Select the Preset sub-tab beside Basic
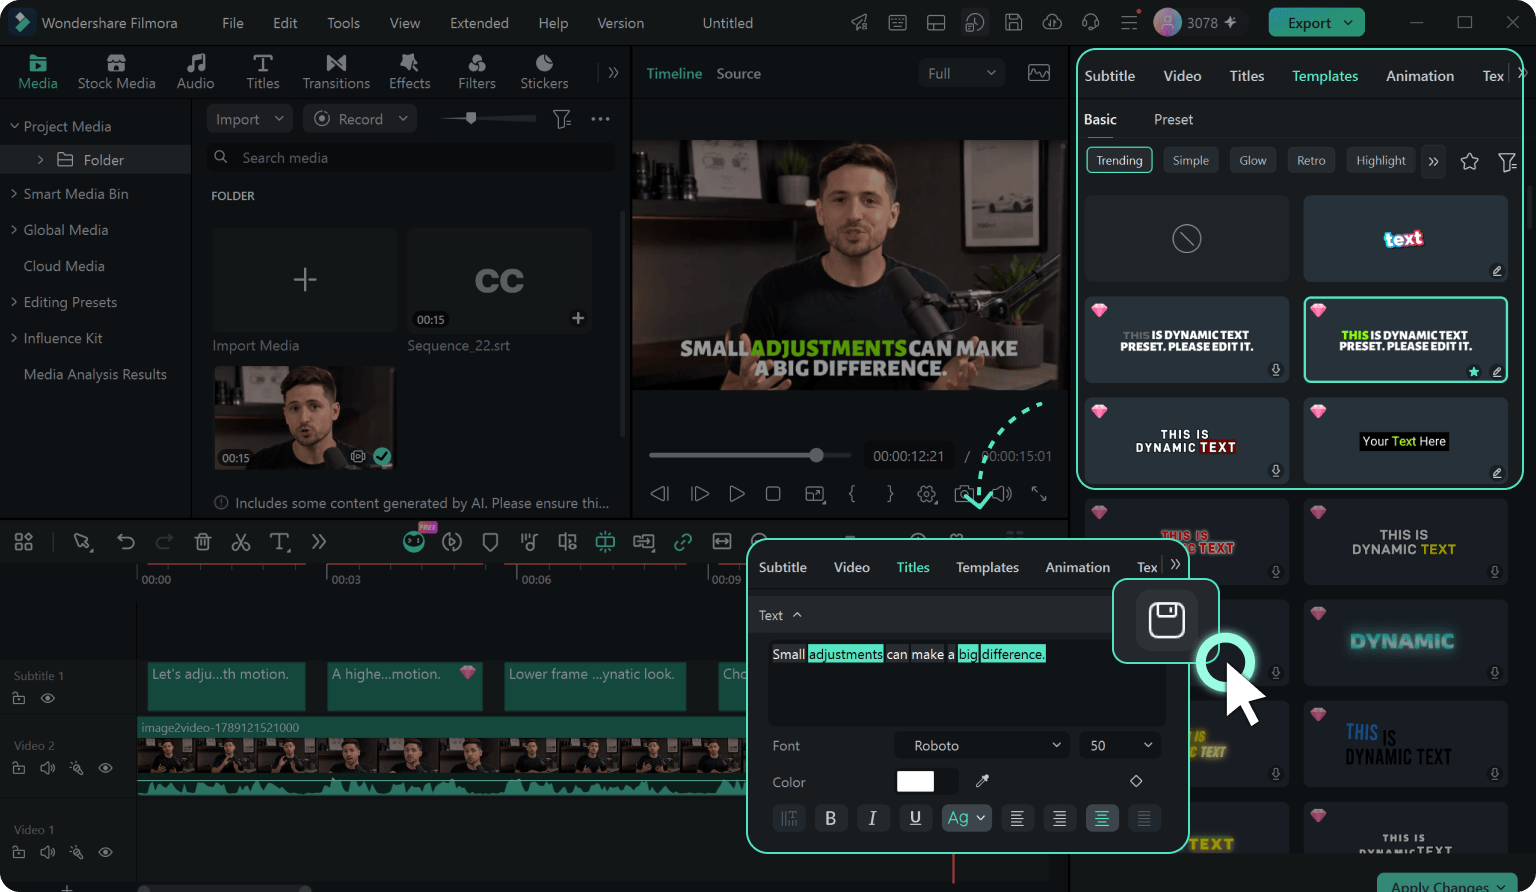 click(1173, 119)
